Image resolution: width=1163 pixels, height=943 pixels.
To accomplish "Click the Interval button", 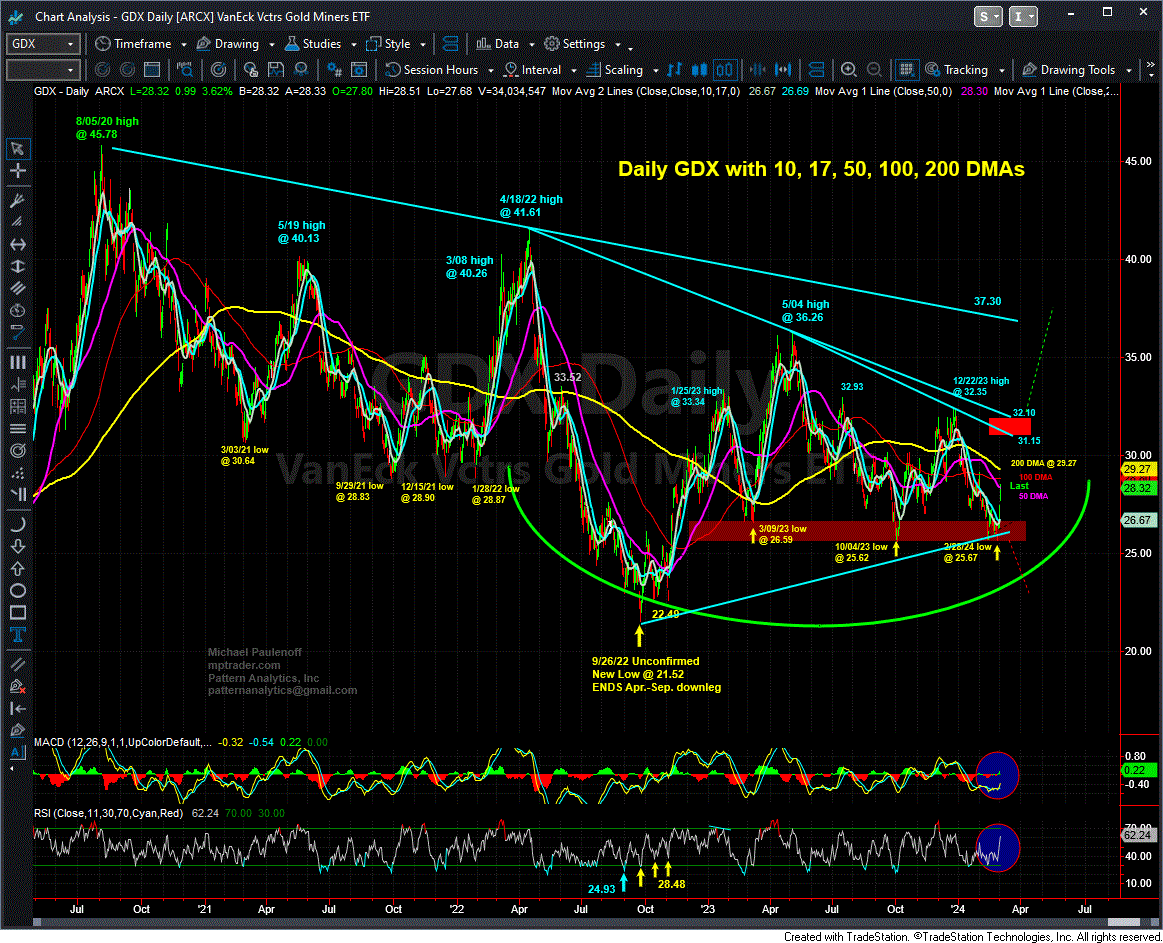I will [x=533, y=70].
